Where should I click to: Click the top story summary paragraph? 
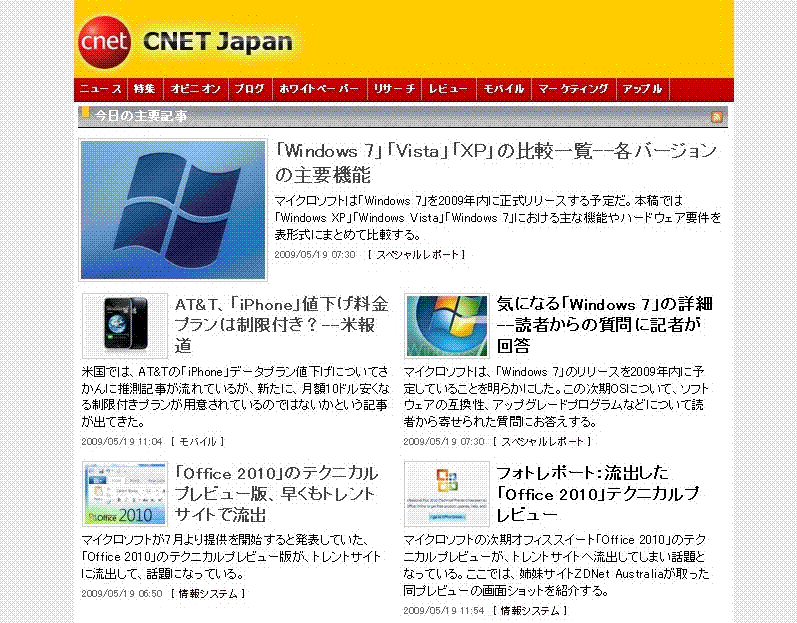(498, 217)
